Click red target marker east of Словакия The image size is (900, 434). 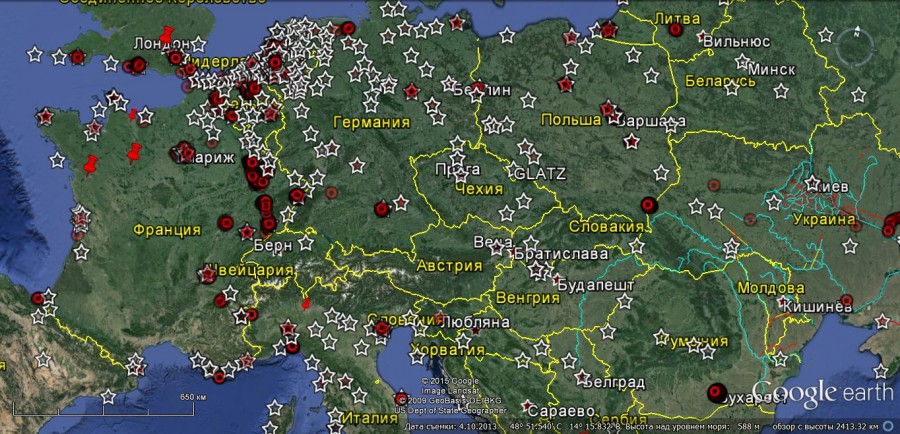(647, 204)
